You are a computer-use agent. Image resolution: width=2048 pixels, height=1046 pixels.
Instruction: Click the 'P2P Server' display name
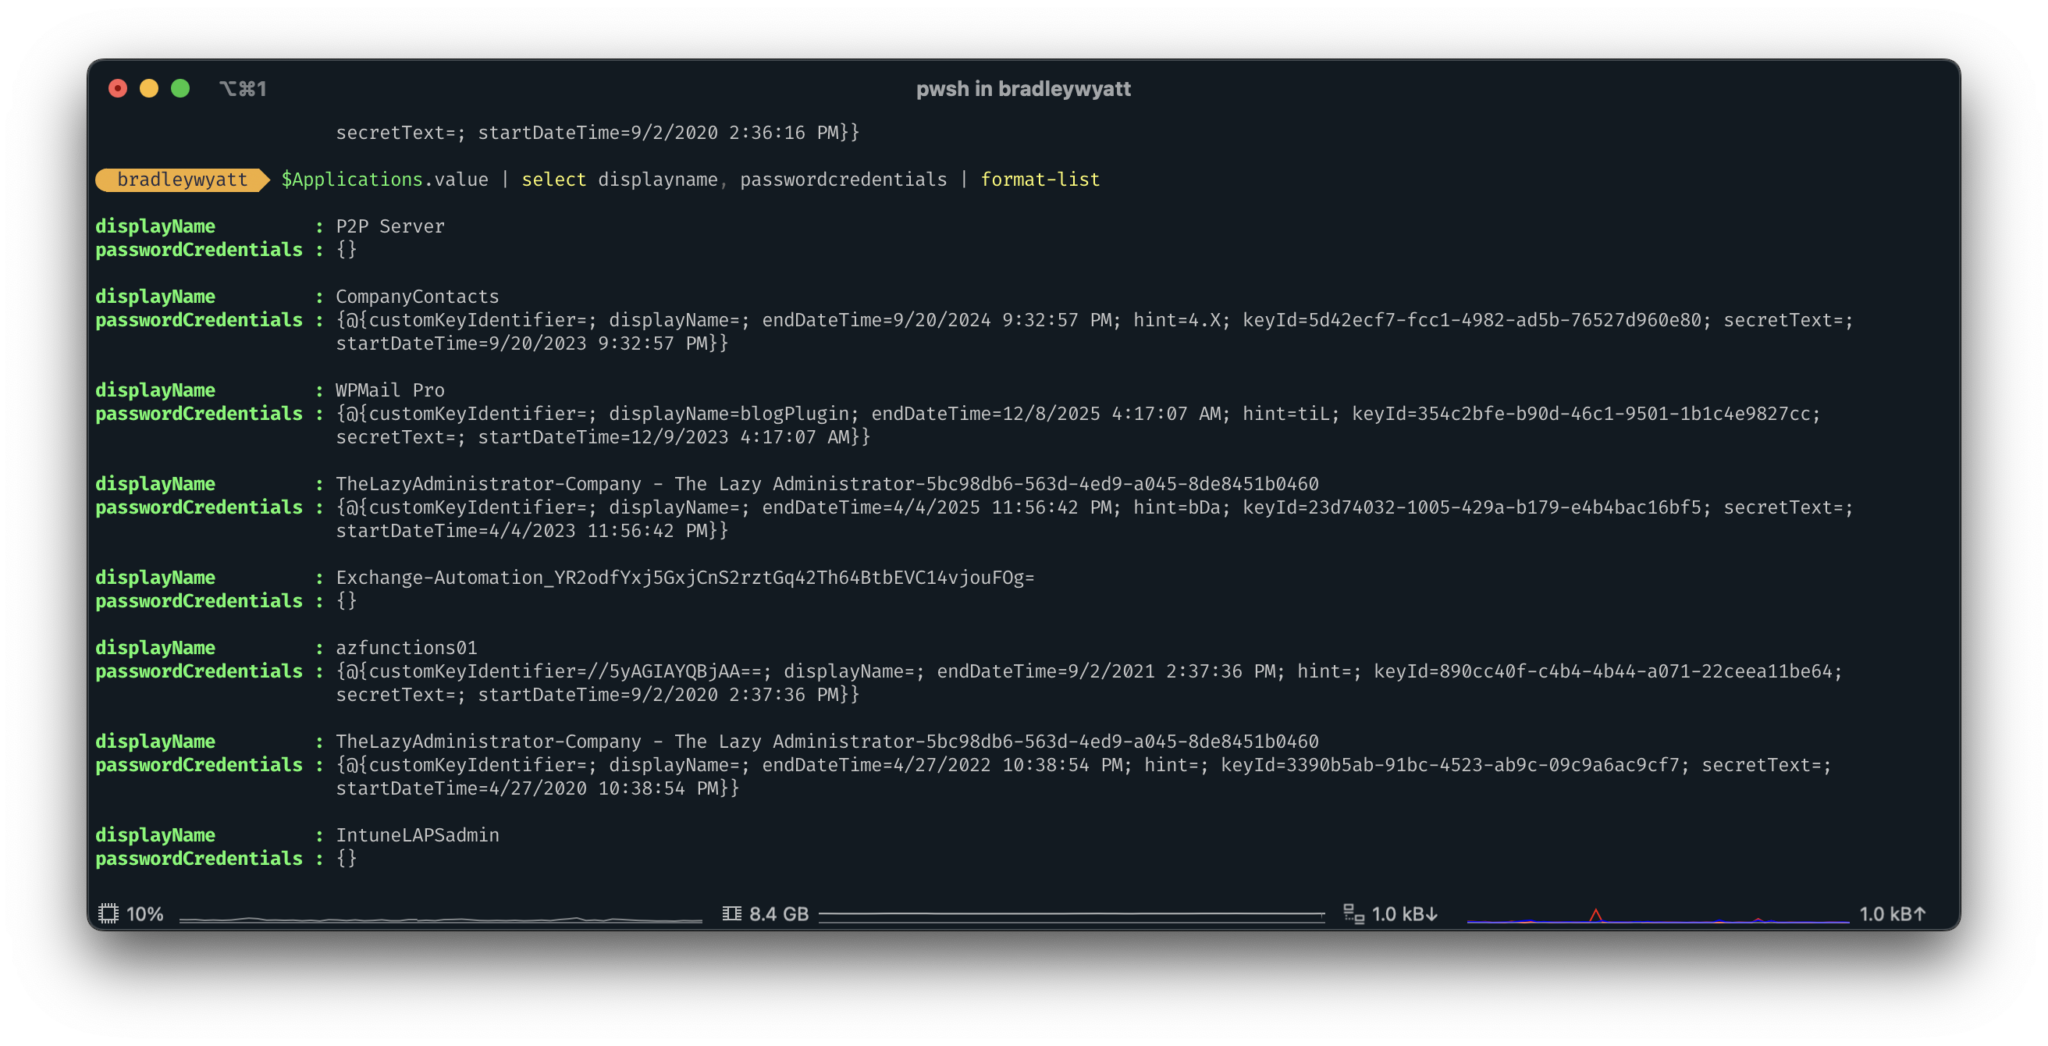pyautogui.click(x=390, y=226)
